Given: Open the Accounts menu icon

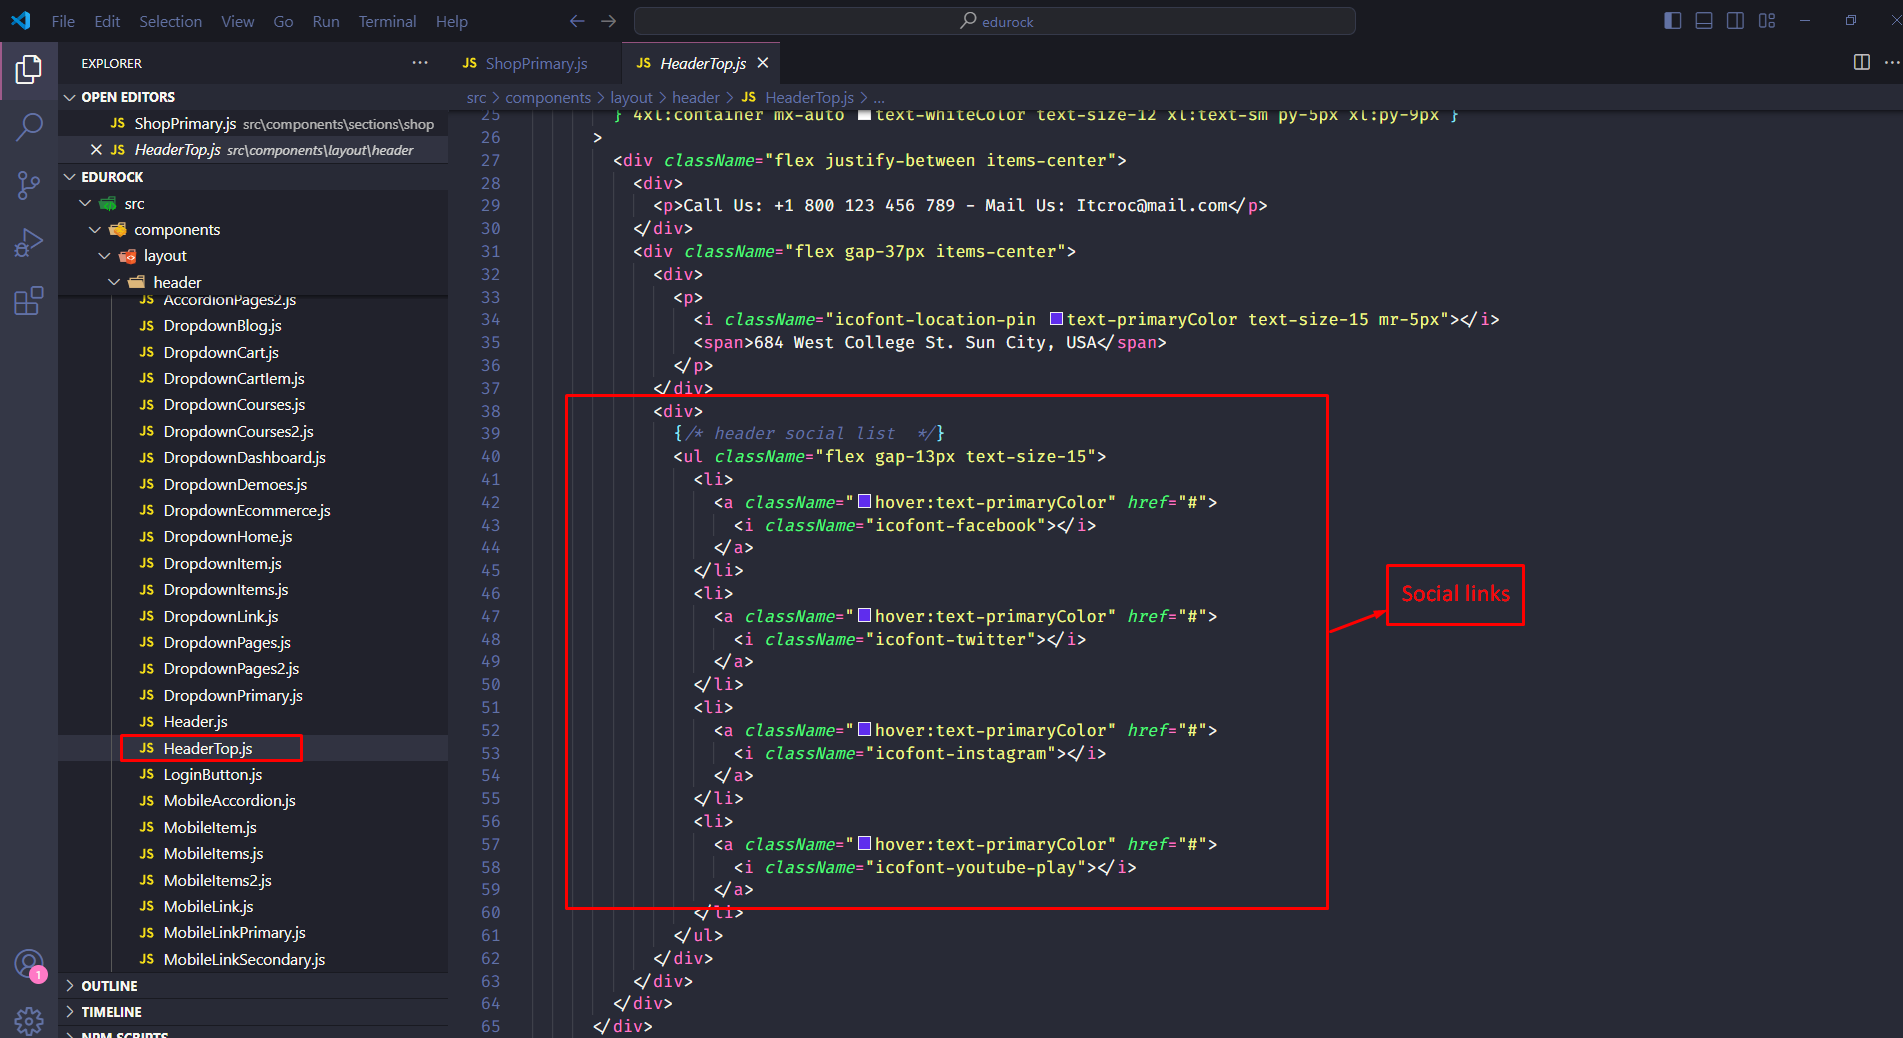Looking at the screenshot, I should (x=29, y=964).
